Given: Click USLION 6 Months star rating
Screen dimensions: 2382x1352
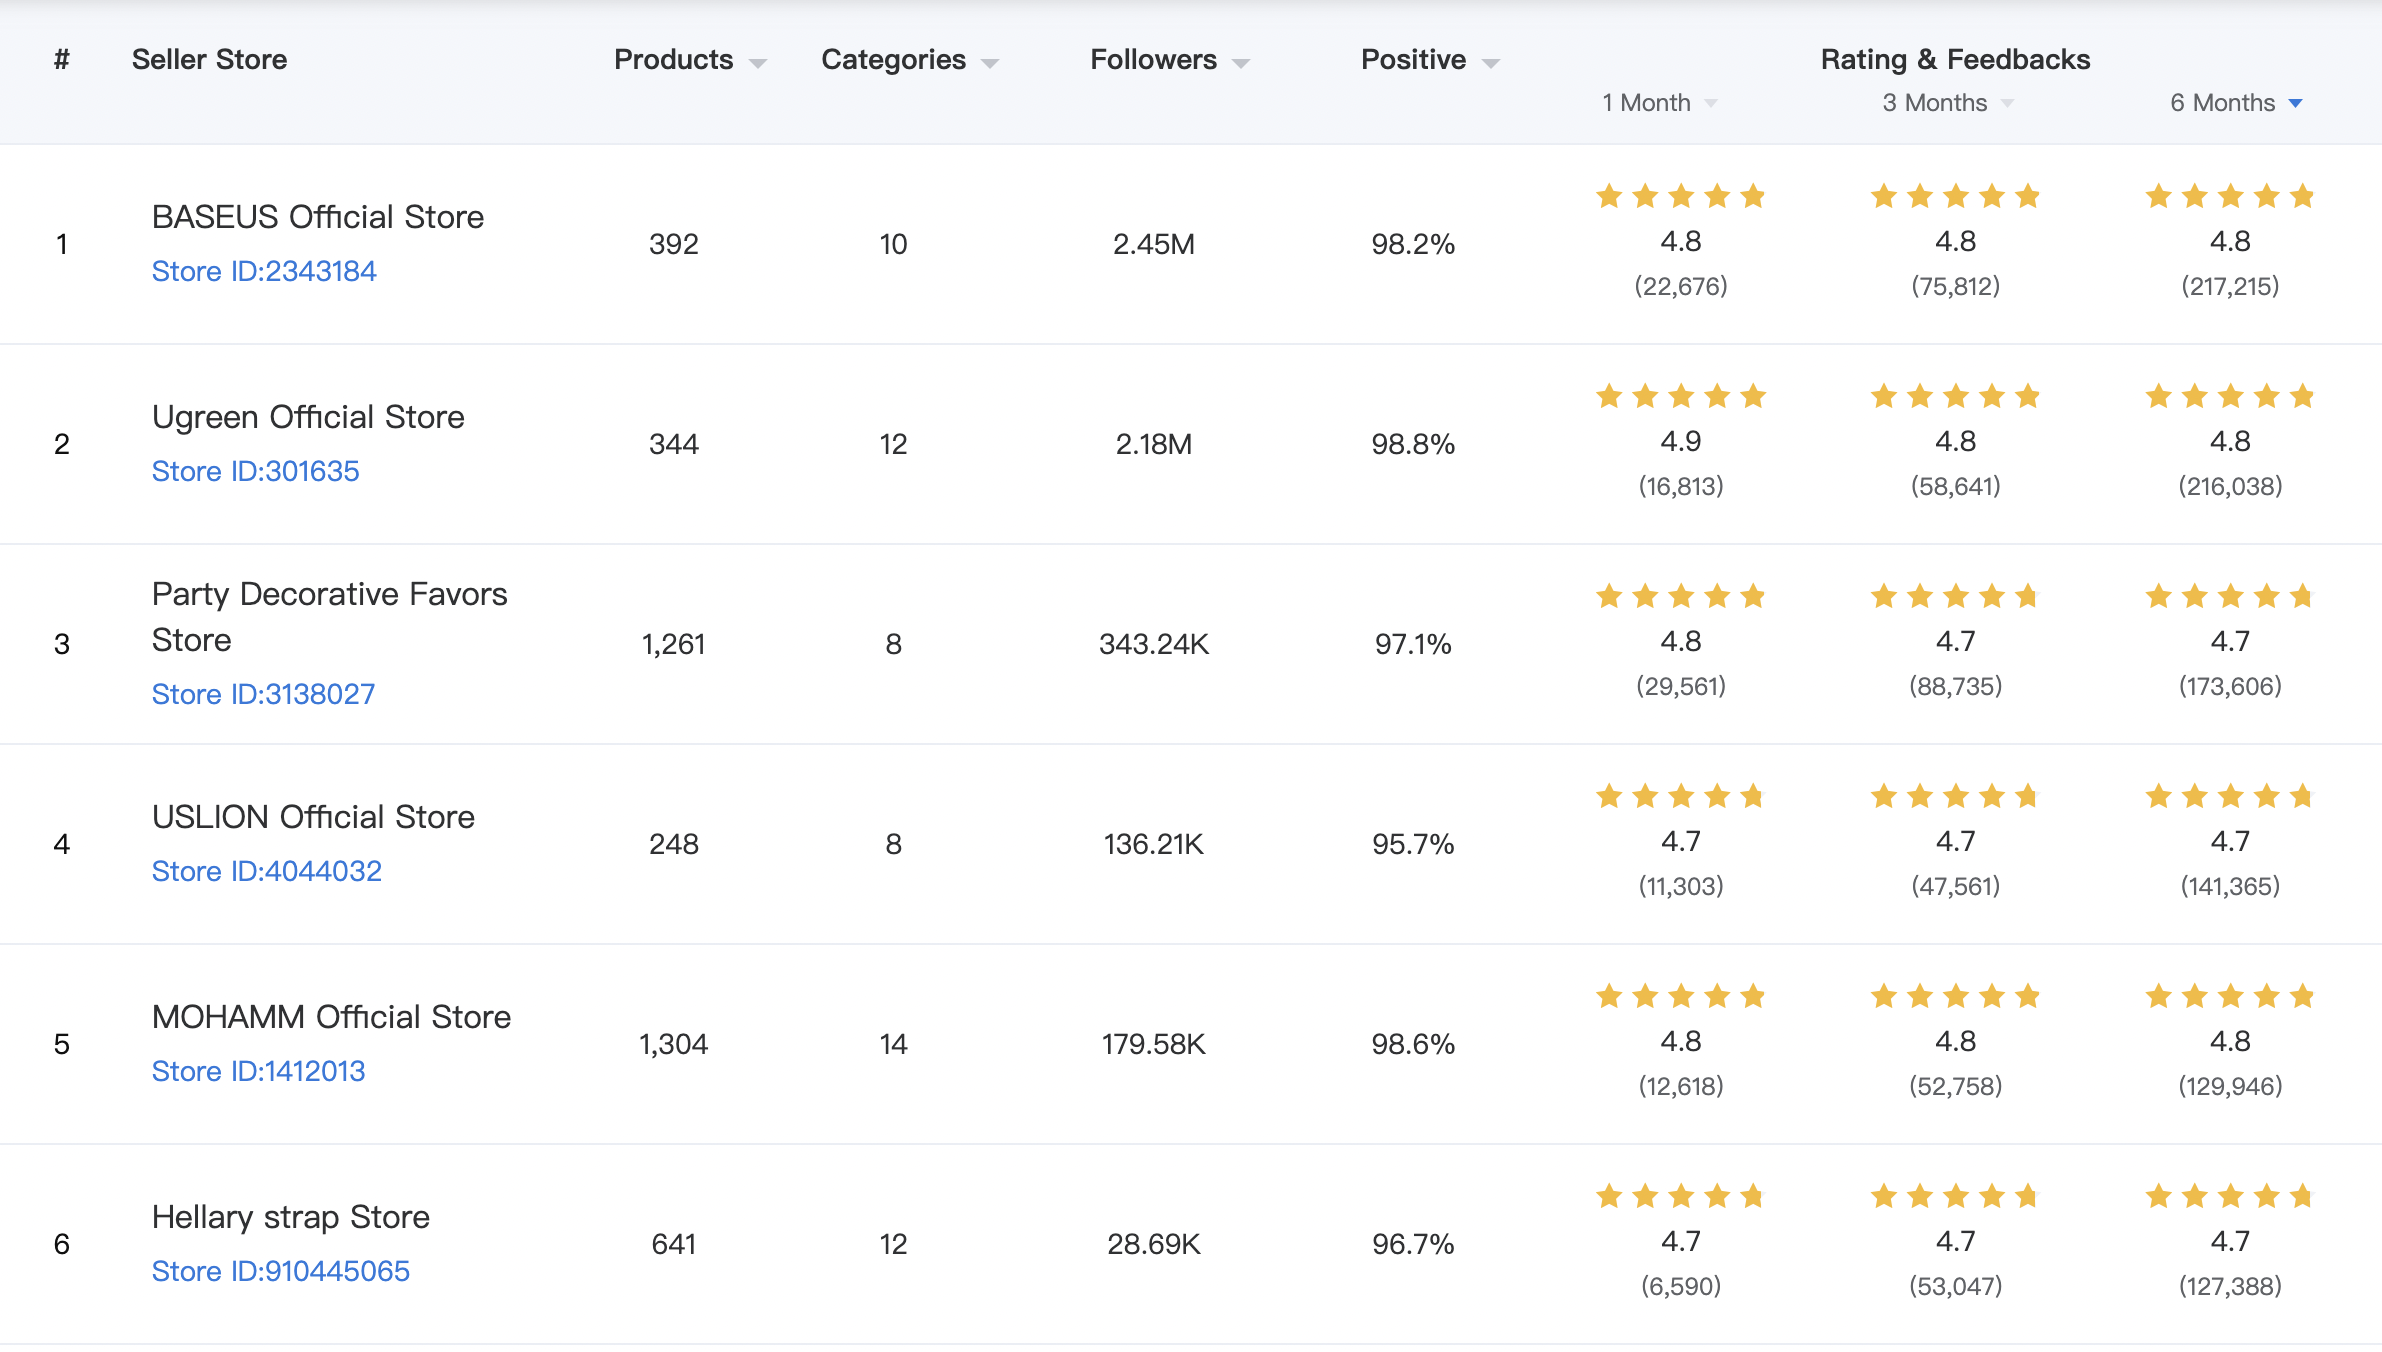Looking at the screenshot, I should 2230,796.
